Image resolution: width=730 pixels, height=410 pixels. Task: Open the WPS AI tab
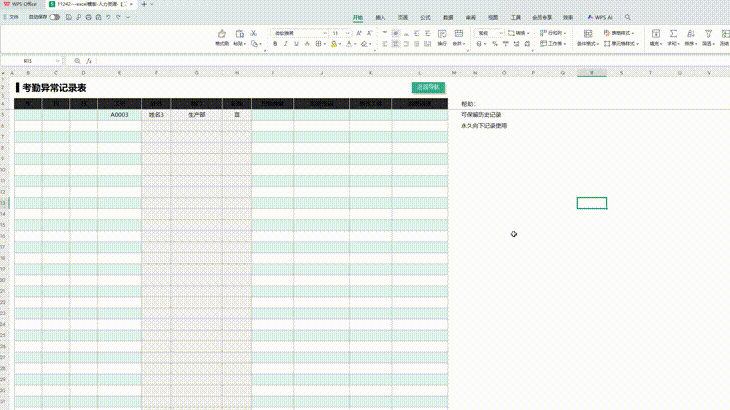click(600, 17)
